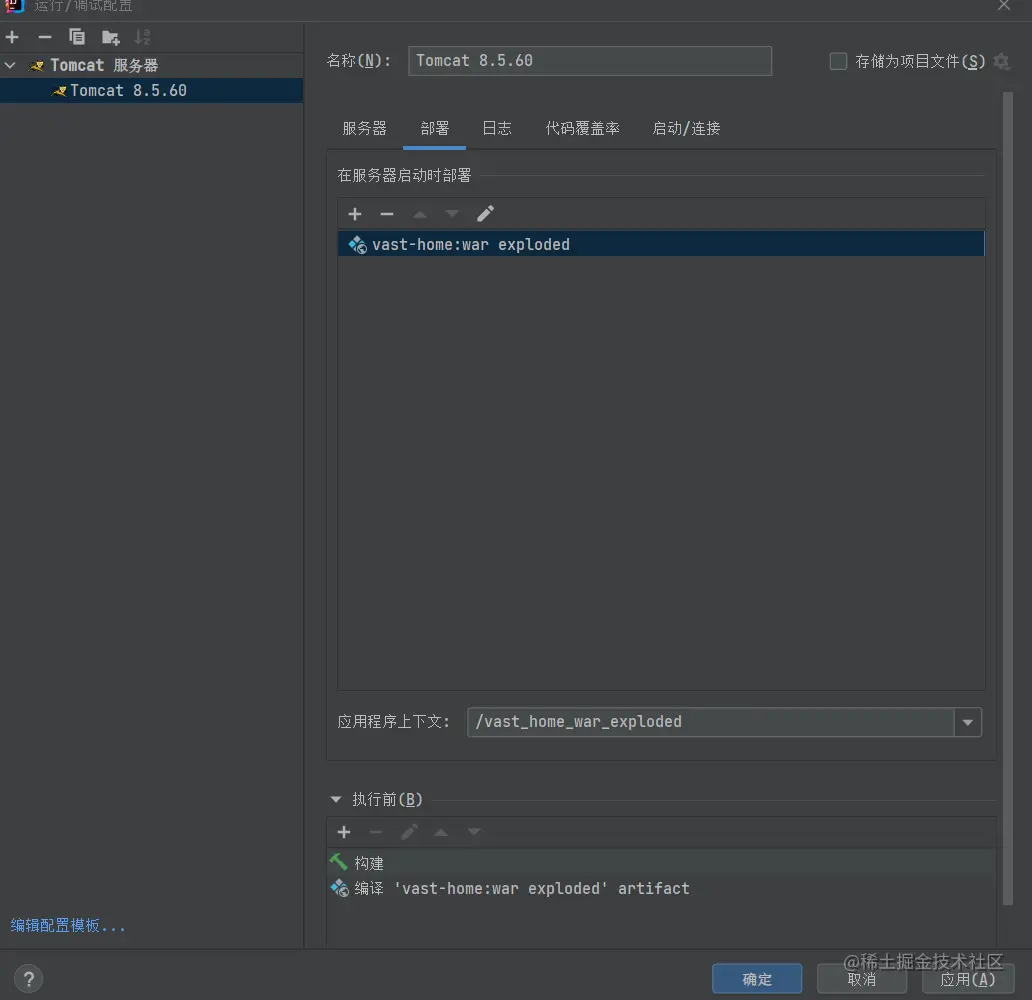Open the 启动/连接 tab
Image resolution: width=1032 pixels, height=1000 pixels.
point(686,128)
